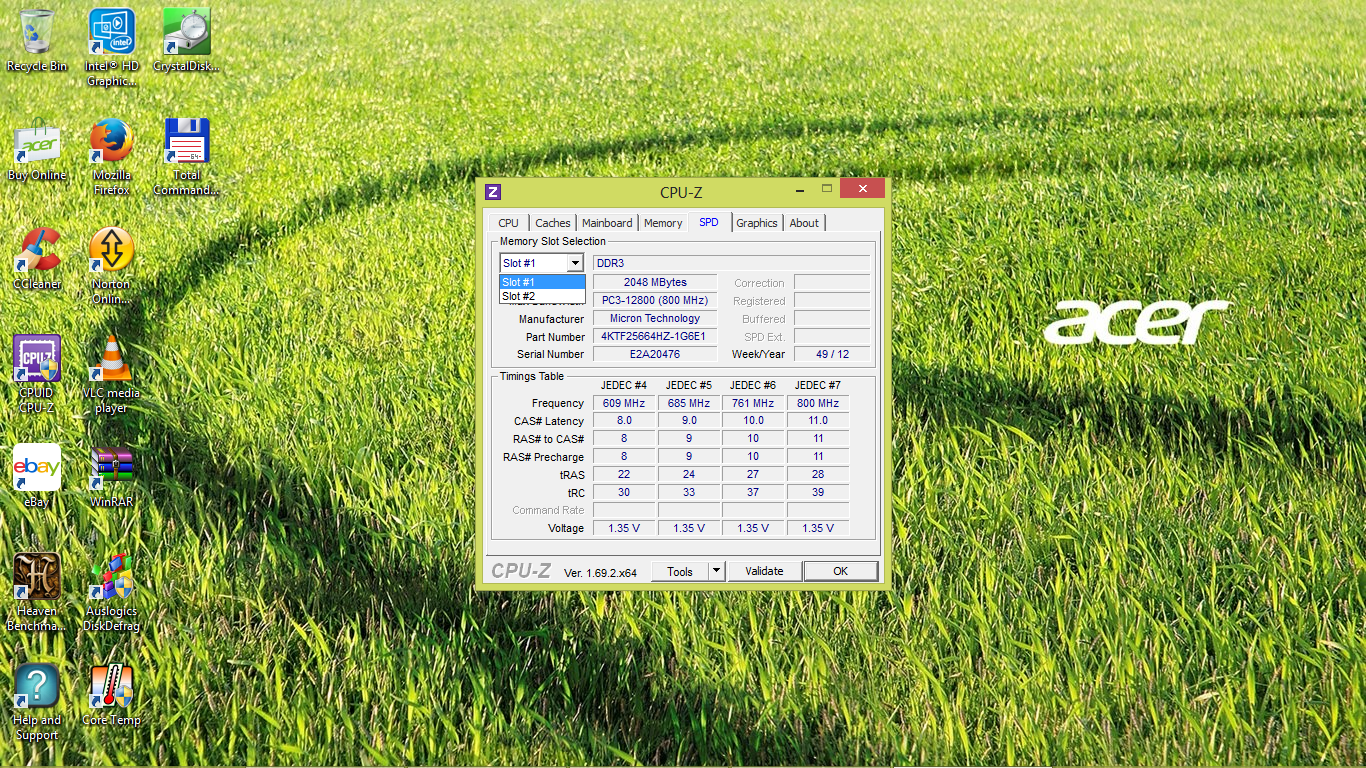Select Slot #2 from the dropdown list
This screenshot has width=1366, height=768.
pyautogui.click(x=541, y=296)
